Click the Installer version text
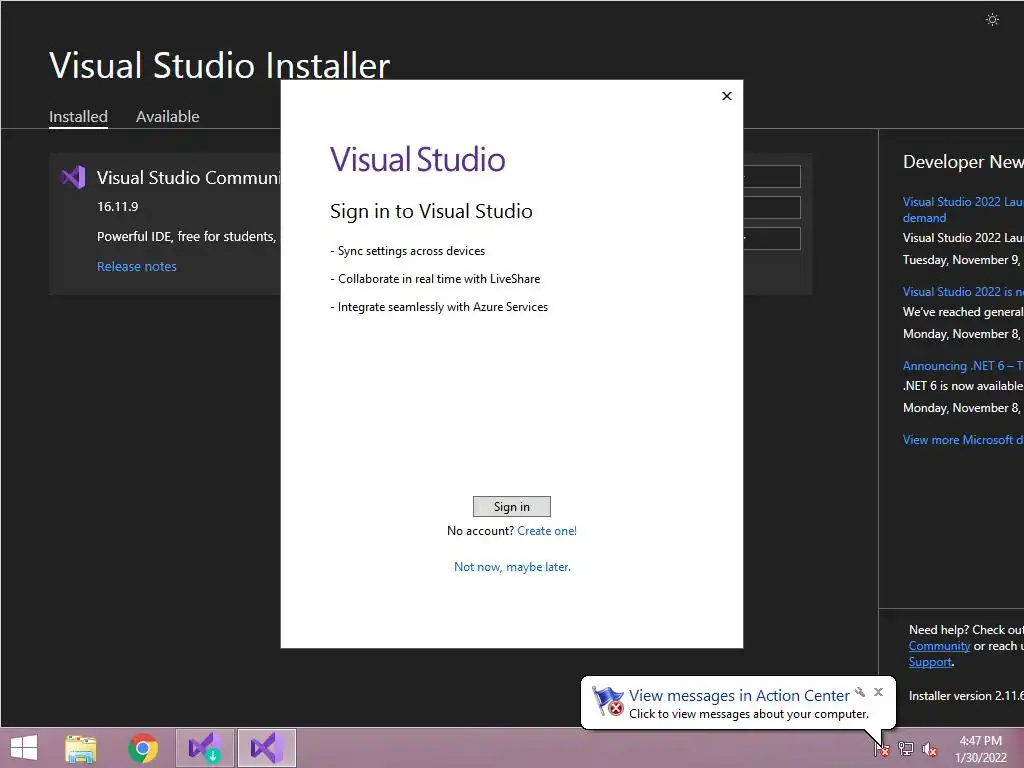 click(x=966, y=696)
